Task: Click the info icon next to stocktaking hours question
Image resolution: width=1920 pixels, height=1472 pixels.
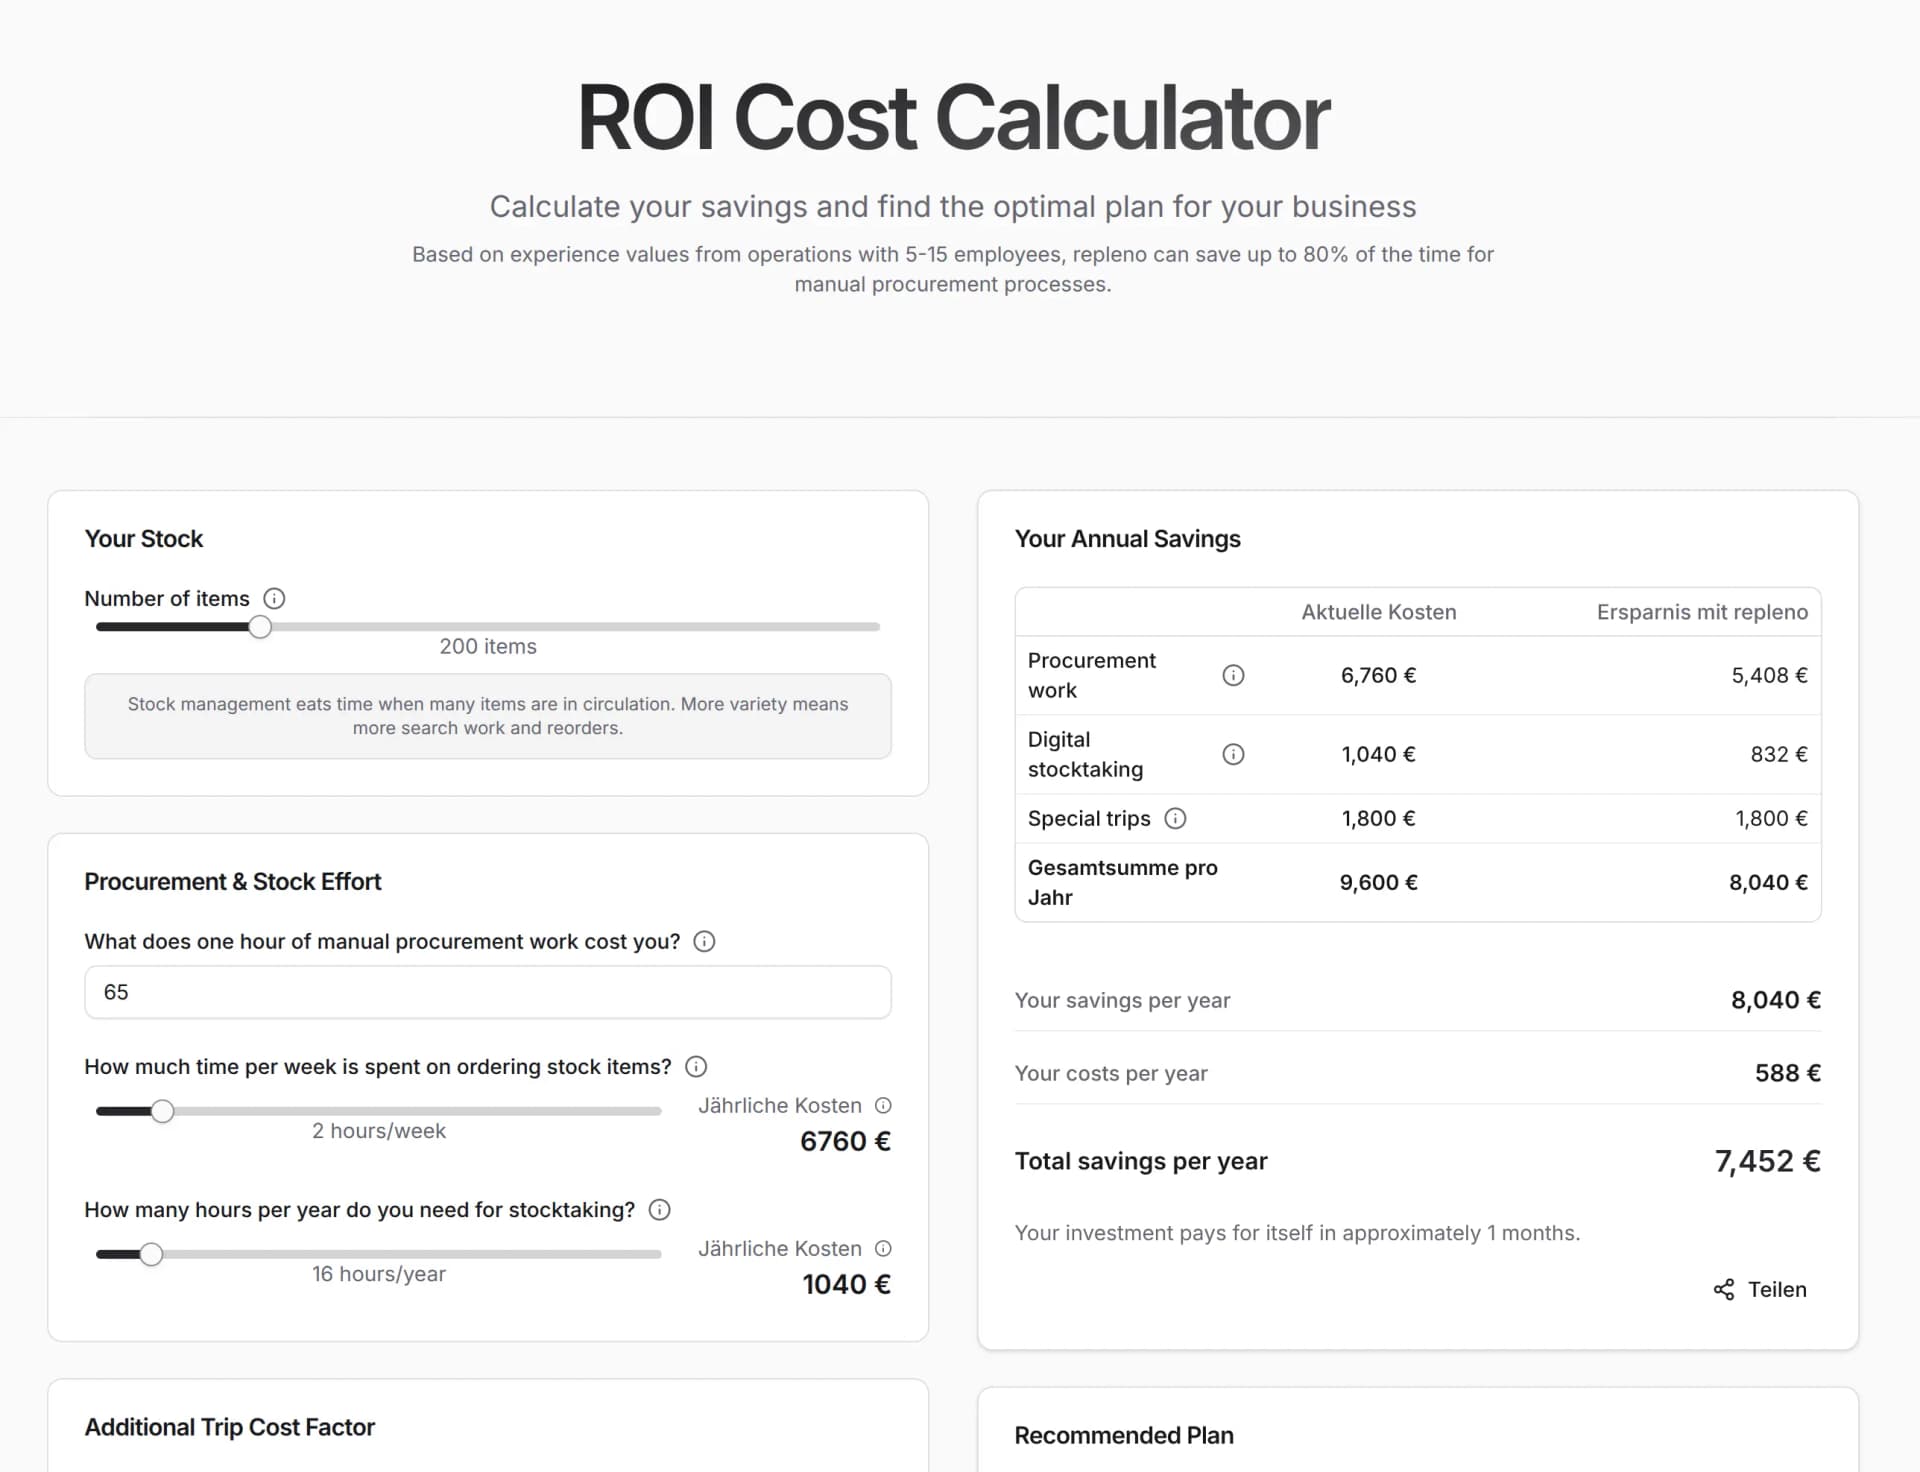Action: coord(659,1210)
